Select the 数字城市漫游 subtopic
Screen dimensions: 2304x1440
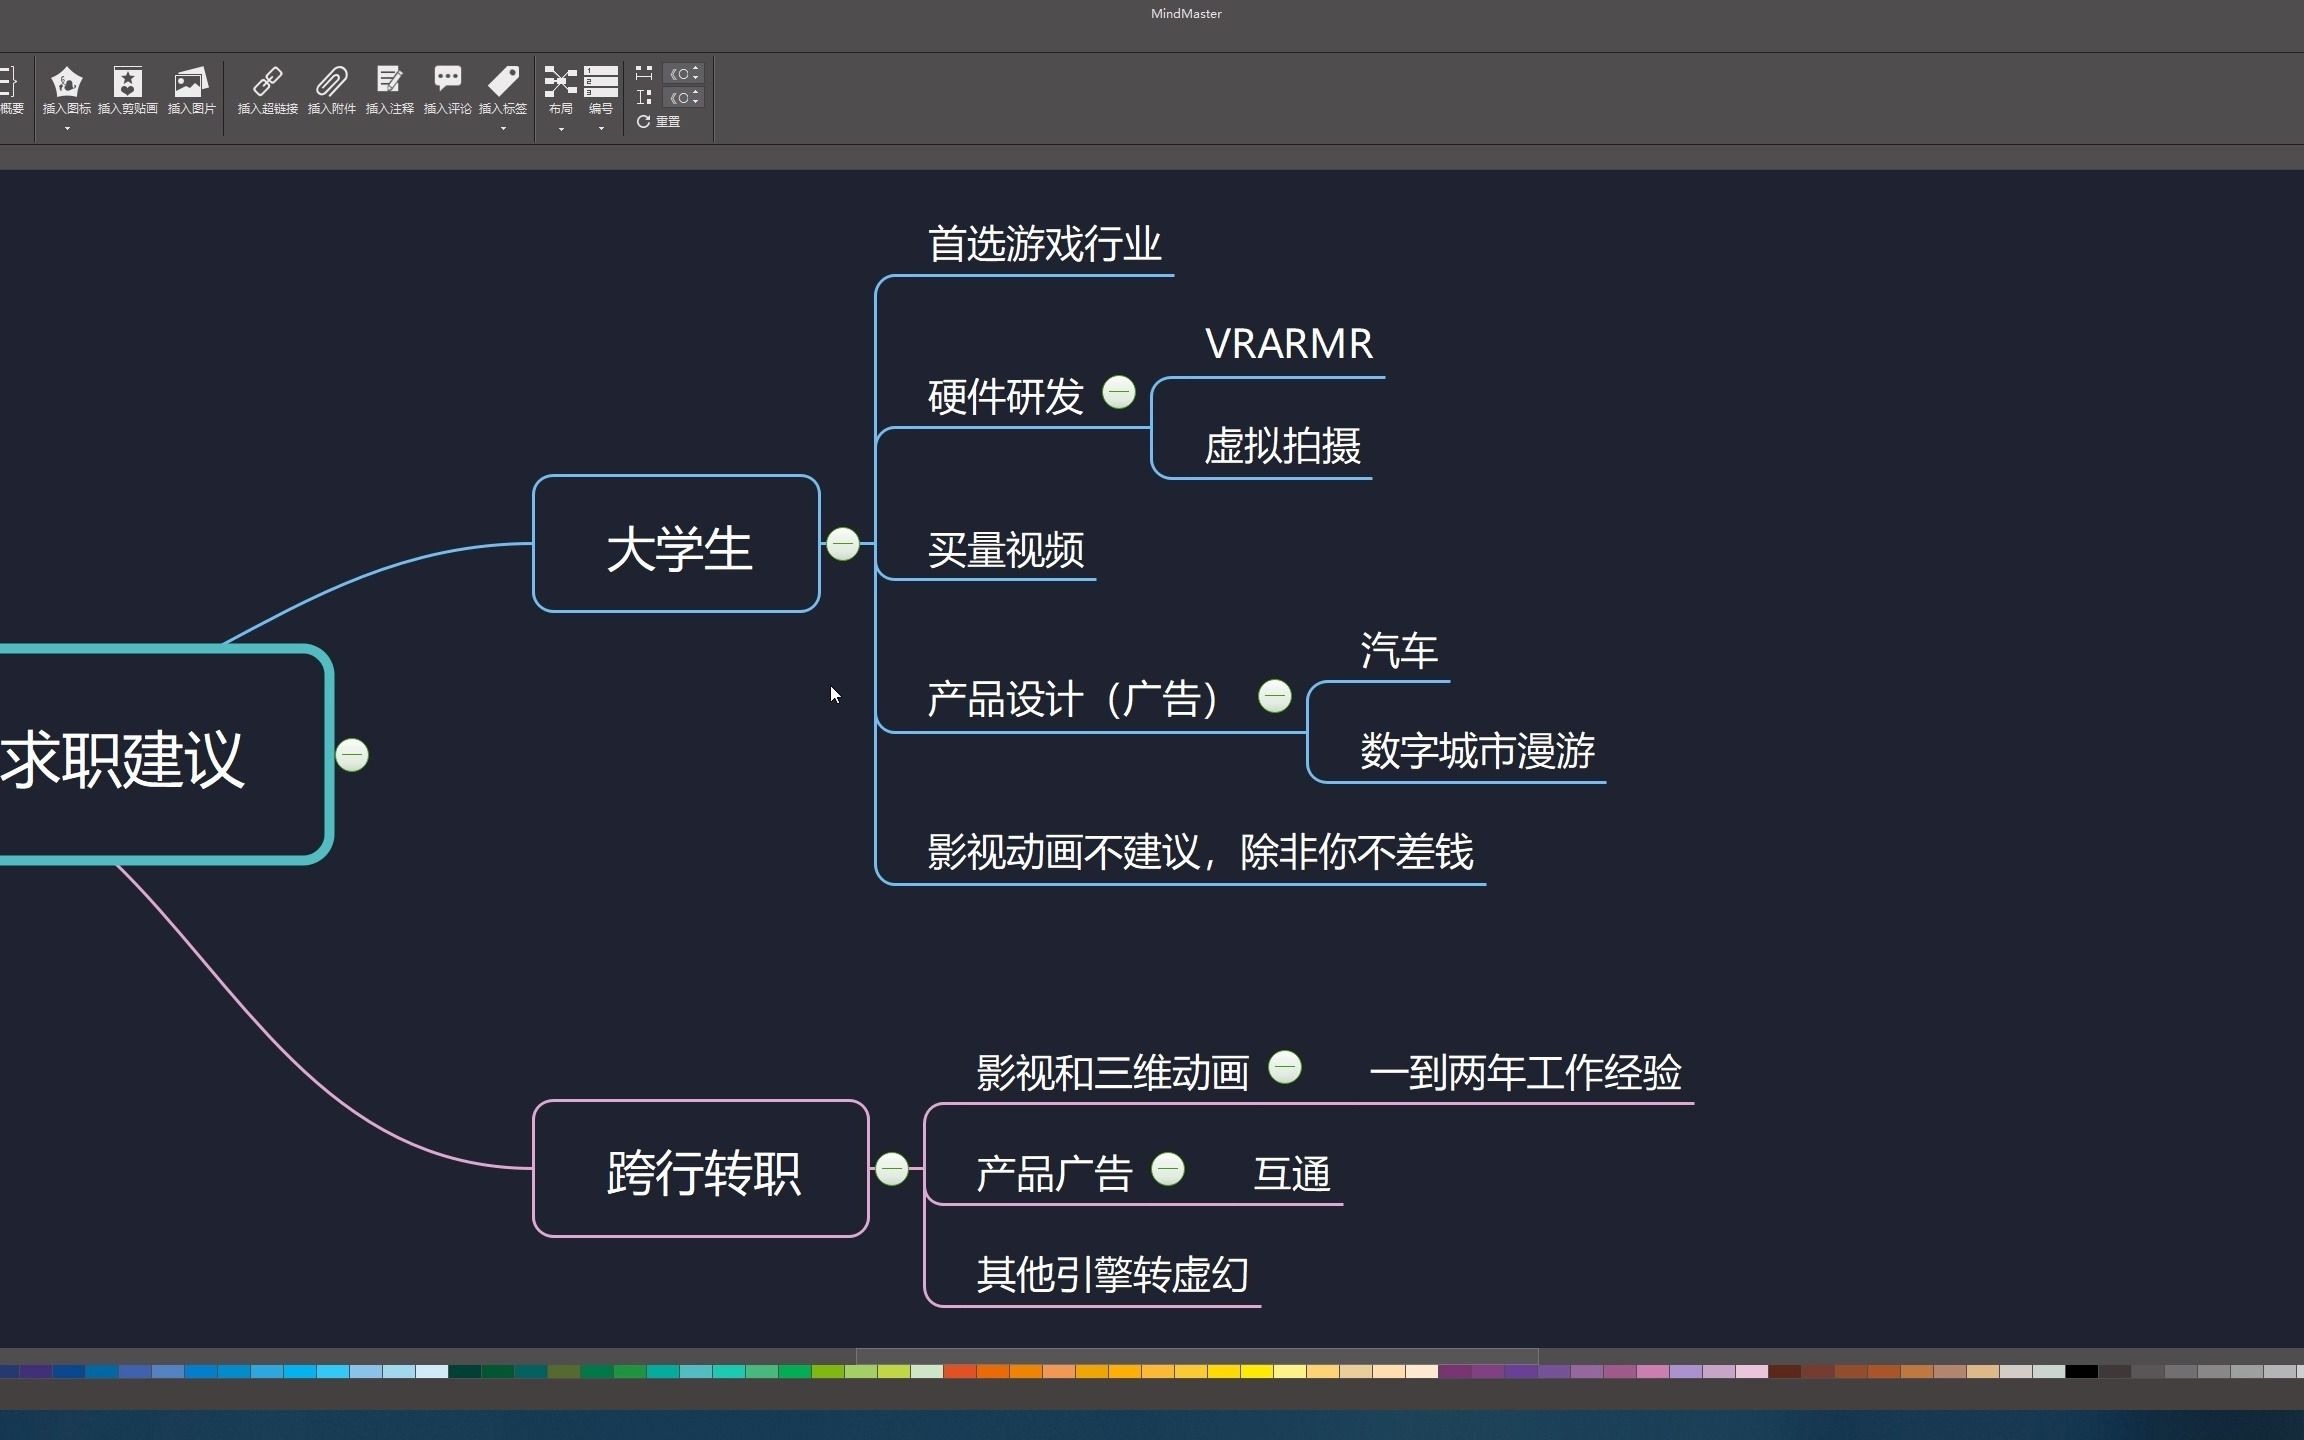[1478, 751]
